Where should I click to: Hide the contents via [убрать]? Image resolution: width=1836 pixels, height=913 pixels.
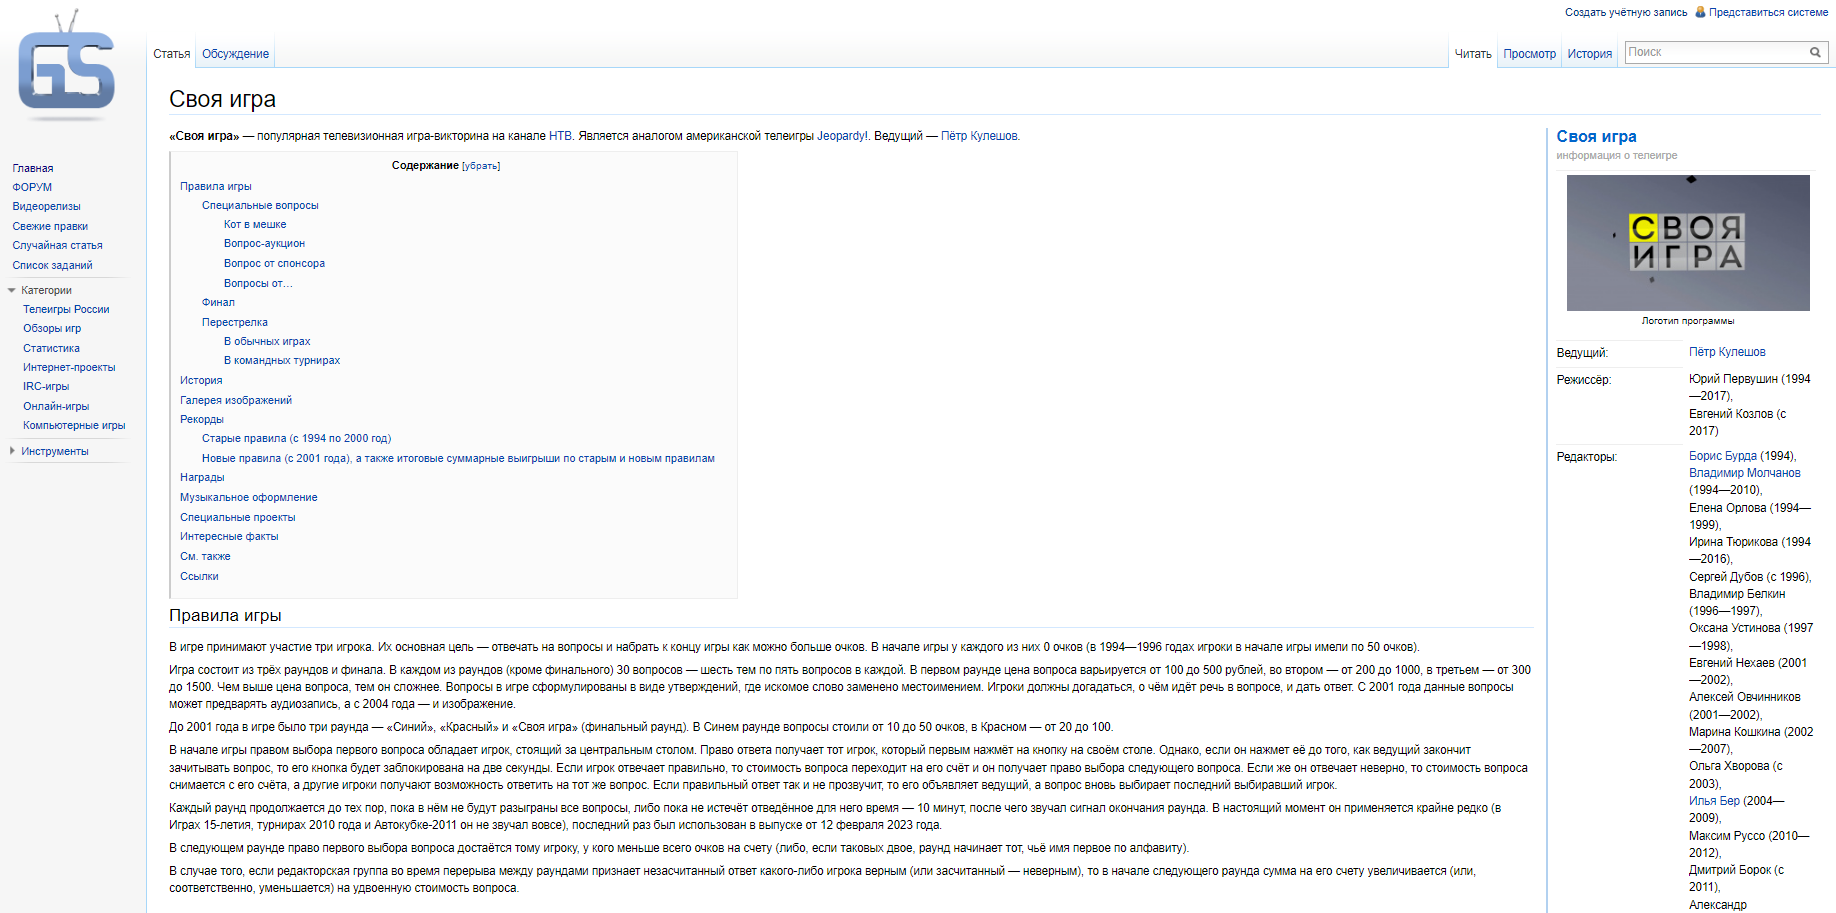481,166
